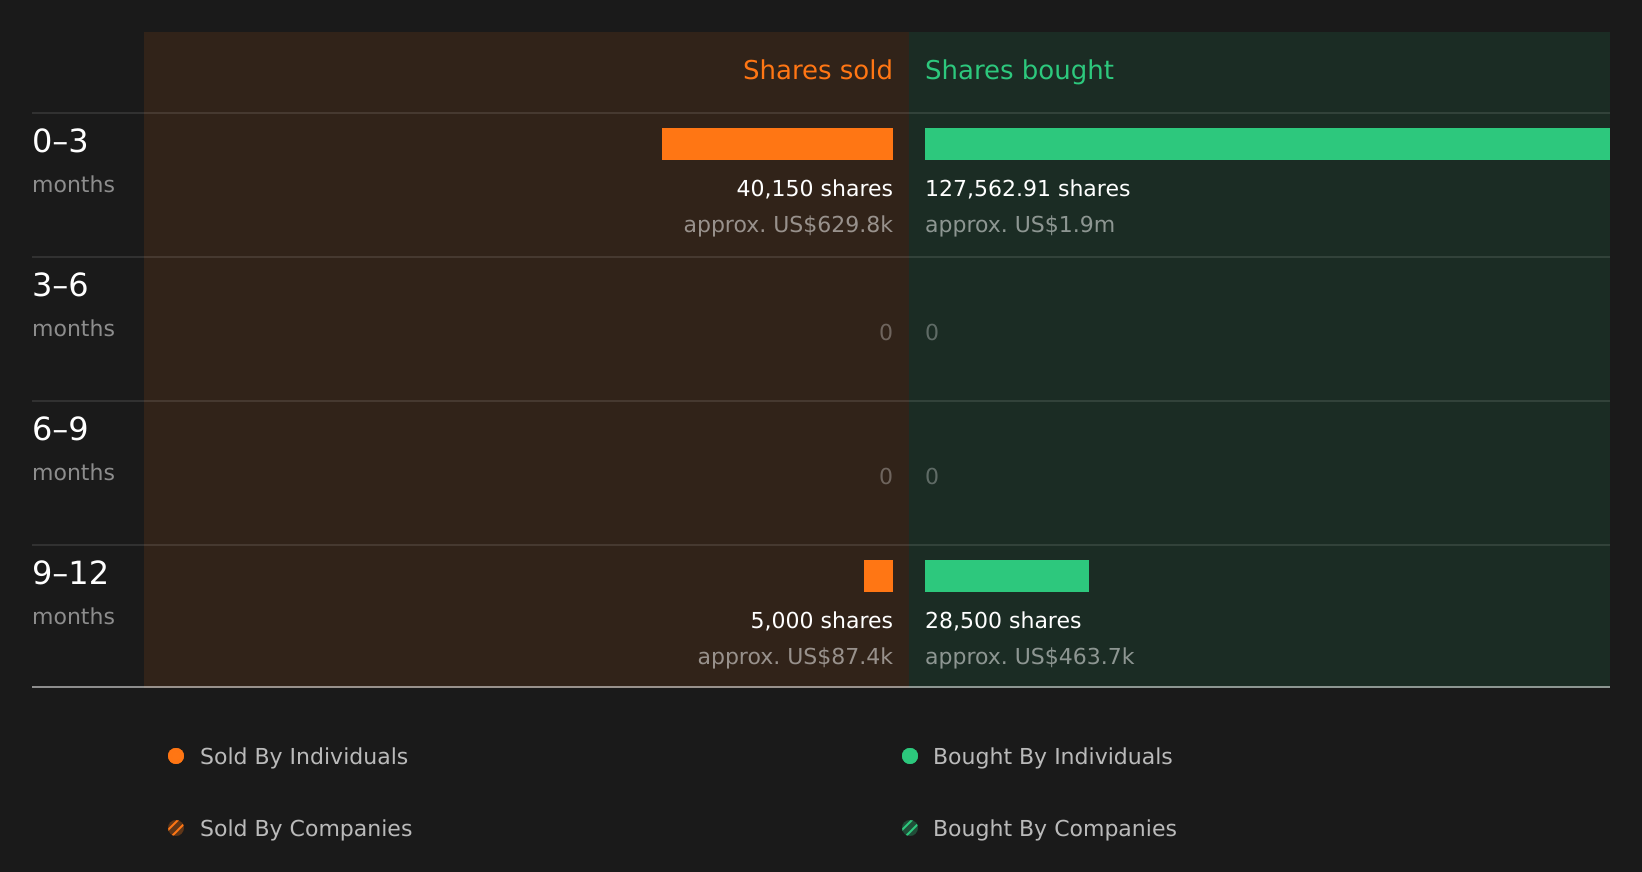This screenshot has width=1642, height=872.
Task: Click the striped Bought By Companies legend icon
Action: point(910,828)
